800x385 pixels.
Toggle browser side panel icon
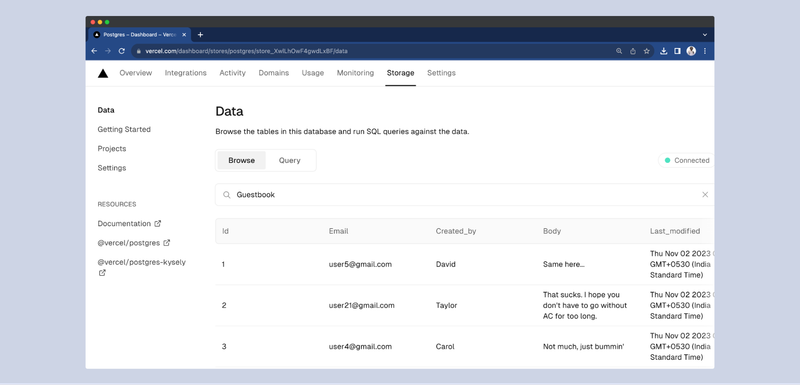pos(677,51)
